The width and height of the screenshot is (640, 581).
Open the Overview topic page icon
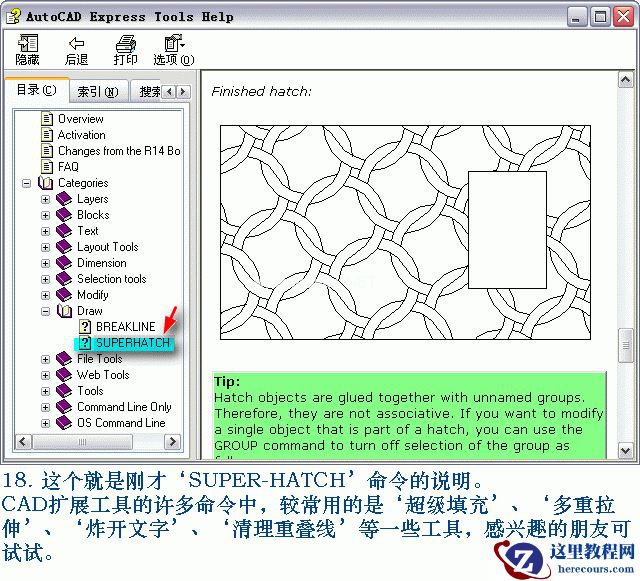click(47, 119)
